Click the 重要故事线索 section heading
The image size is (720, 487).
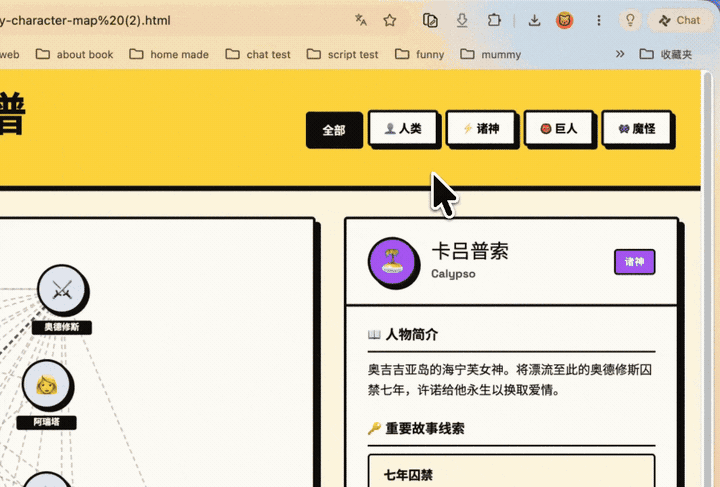pos(425,429)
